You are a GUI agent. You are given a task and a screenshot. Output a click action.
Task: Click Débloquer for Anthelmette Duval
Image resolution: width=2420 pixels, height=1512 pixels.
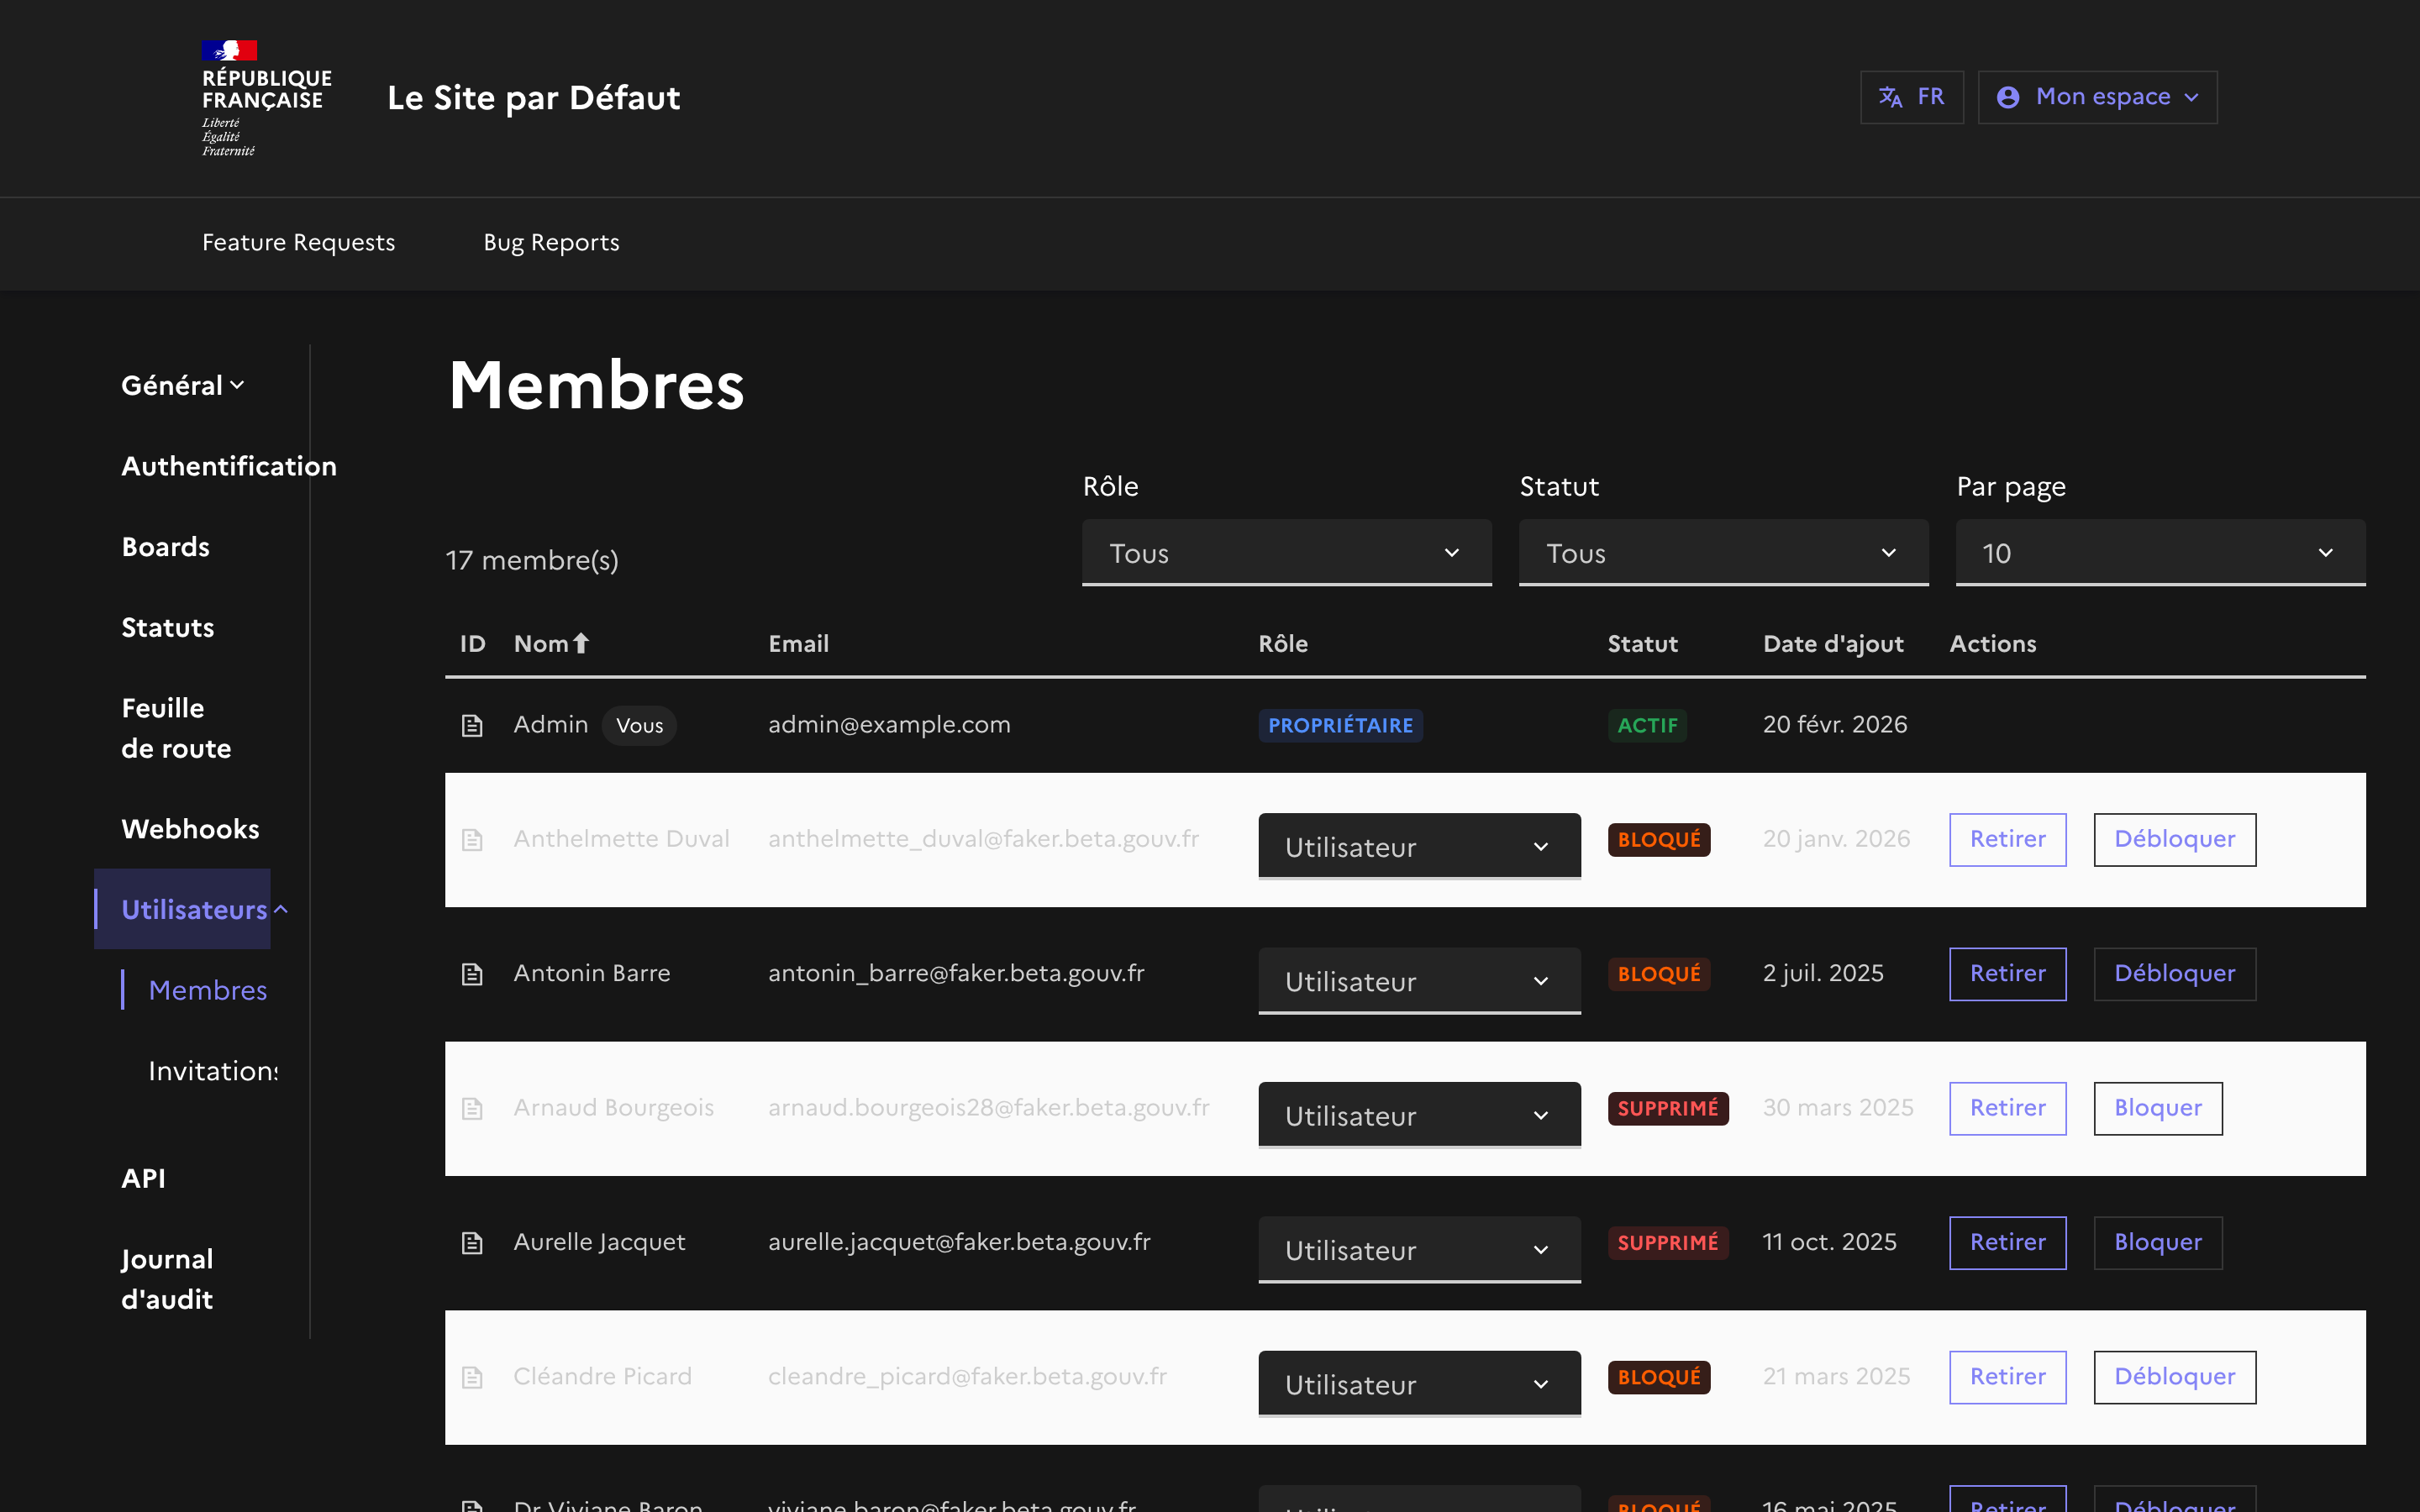pyautogui.click(x=2174, y=840)
